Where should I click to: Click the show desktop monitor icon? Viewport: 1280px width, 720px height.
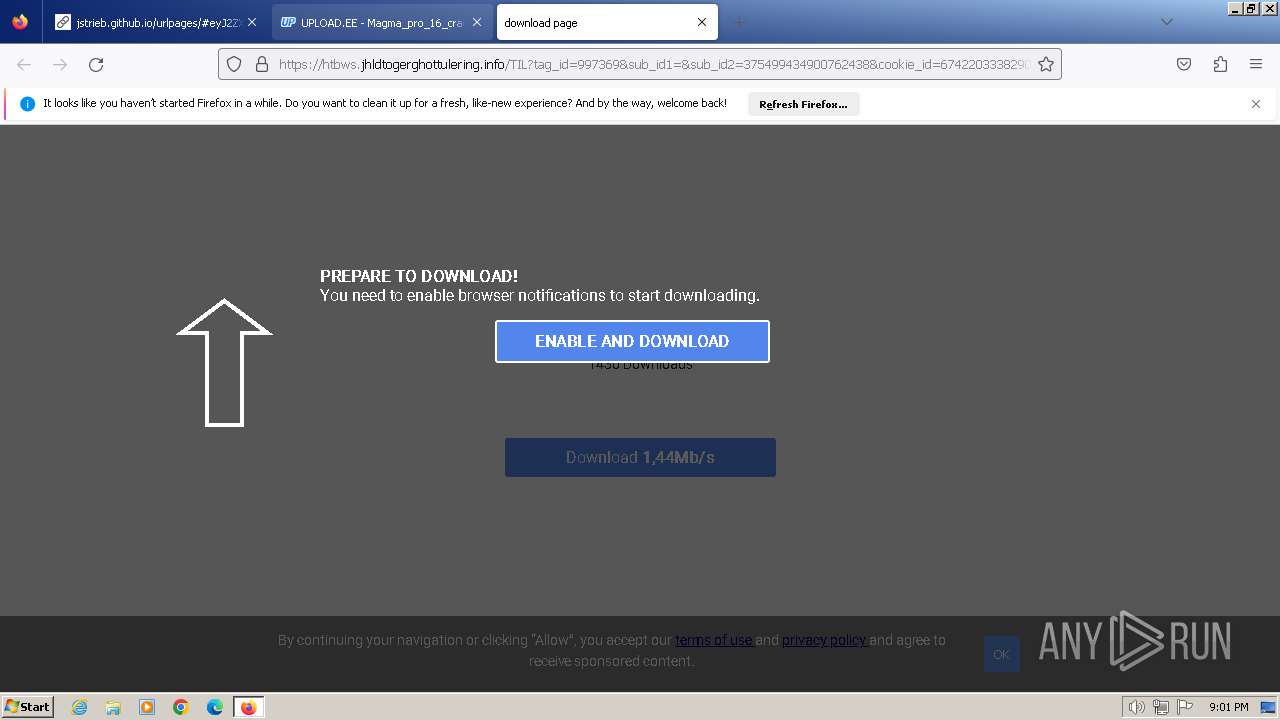[1268, 707]
